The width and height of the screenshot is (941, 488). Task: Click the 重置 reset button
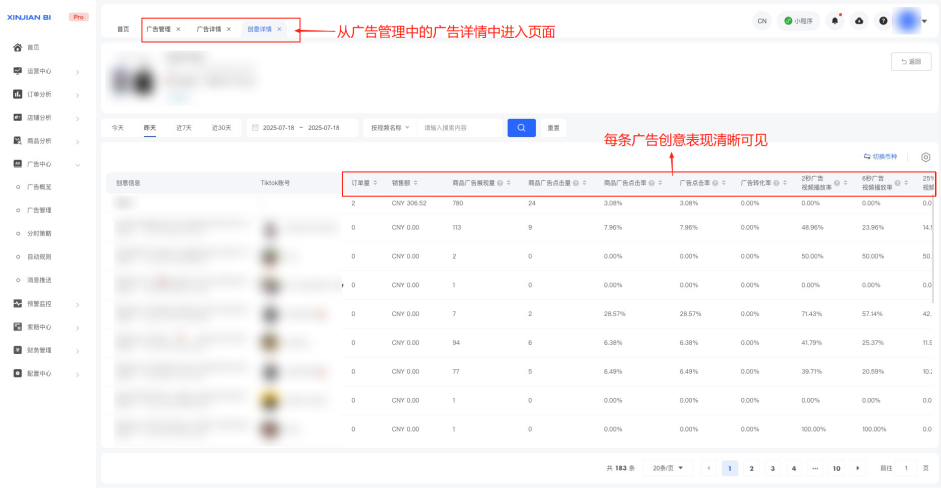(553, 128)
